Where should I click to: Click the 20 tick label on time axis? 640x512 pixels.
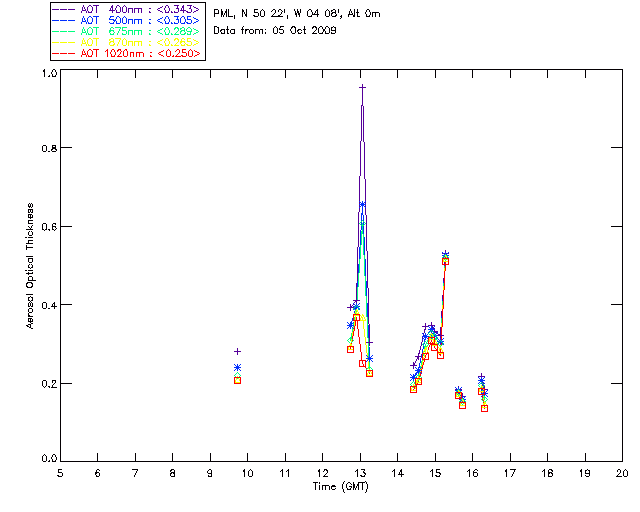[x=622, y=472]
